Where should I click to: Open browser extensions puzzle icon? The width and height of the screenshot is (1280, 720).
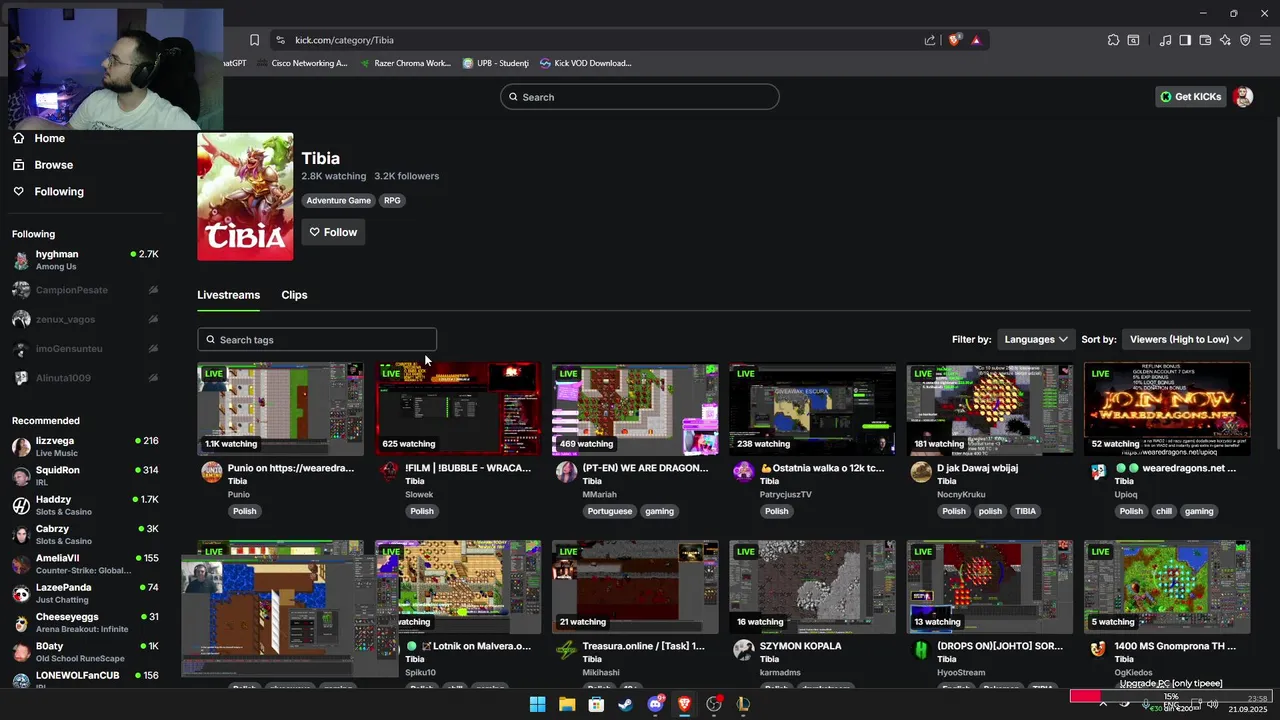click(x=1113, y=40)
